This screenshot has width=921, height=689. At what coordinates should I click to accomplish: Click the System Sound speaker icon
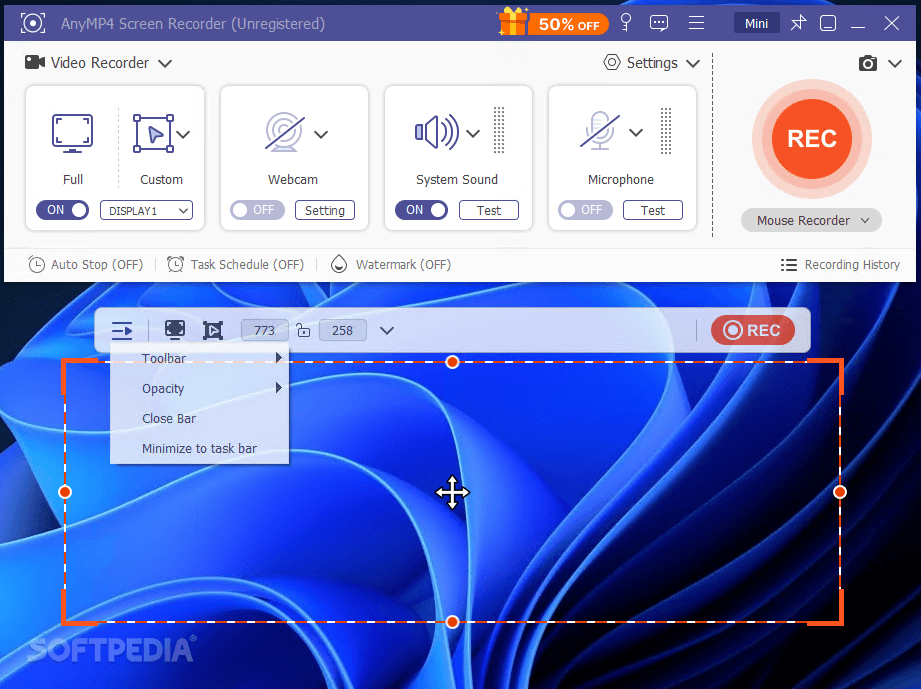click(437, 132)
